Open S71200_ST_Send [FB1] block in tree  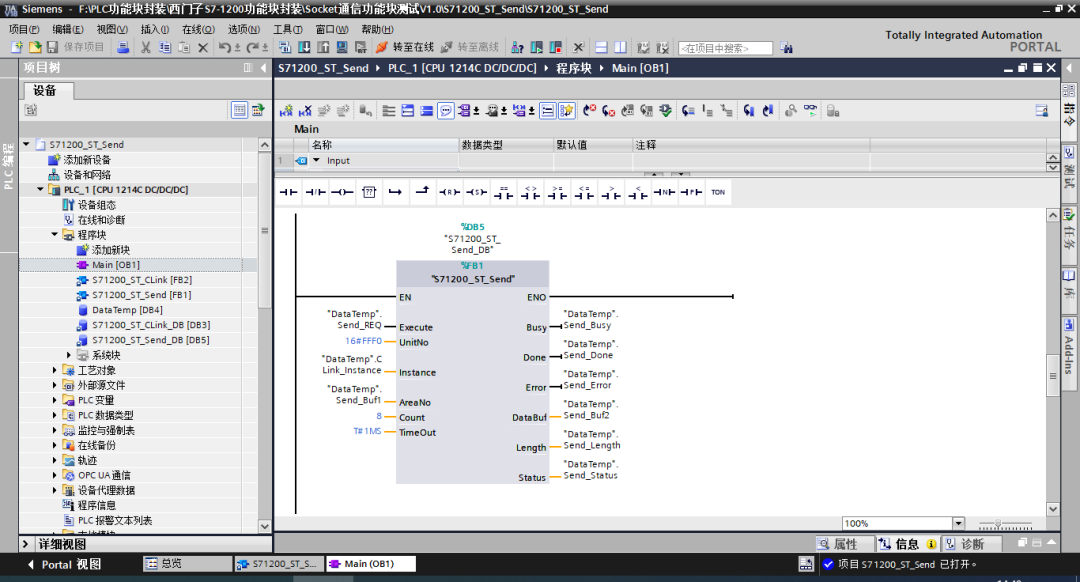pyautogui.click(x=142, y=295)
